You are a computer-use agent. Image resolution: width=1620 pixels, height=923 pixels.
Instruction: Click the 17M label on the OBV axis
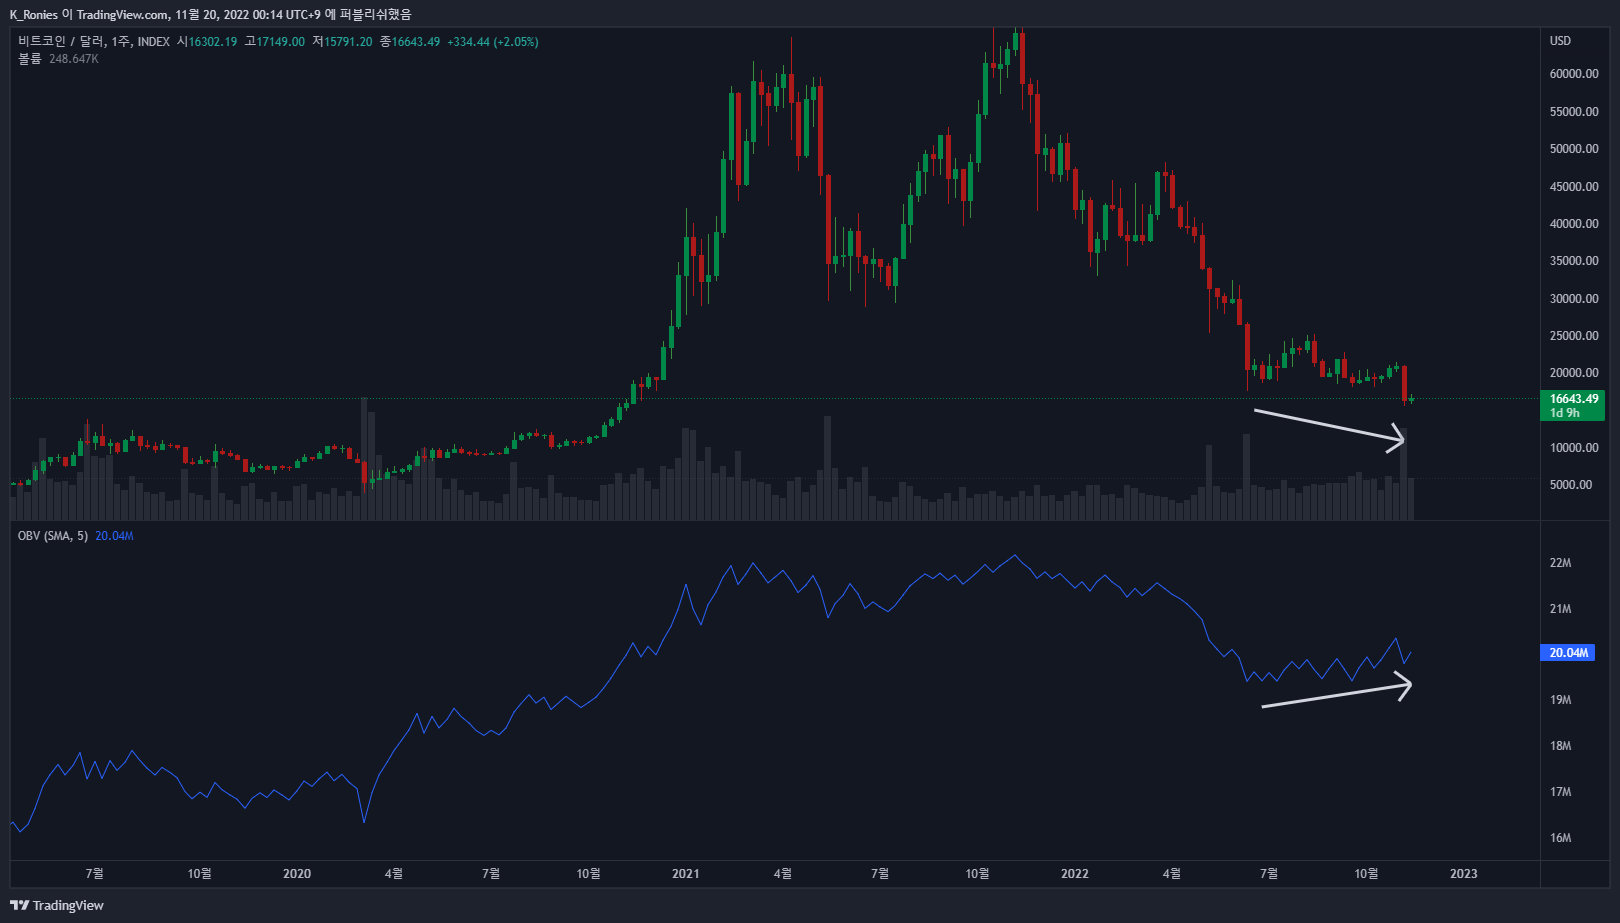(x=1560, y=792)
